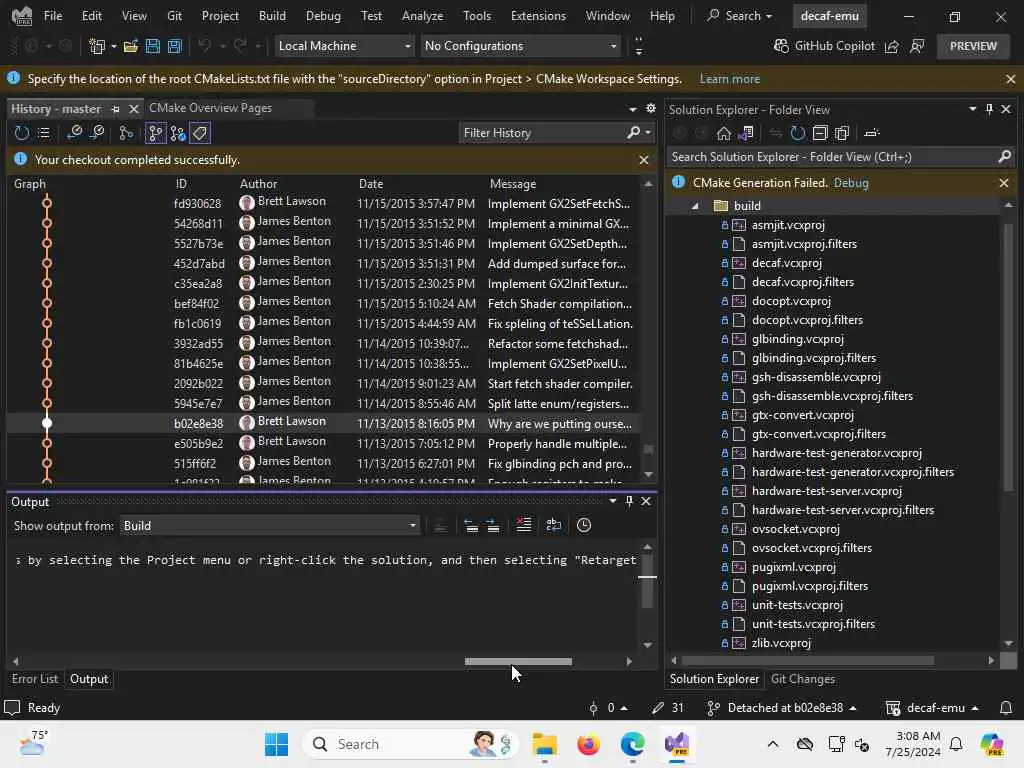
Task: Click Search Solution Explorer input field
Action: coord(833,157)
